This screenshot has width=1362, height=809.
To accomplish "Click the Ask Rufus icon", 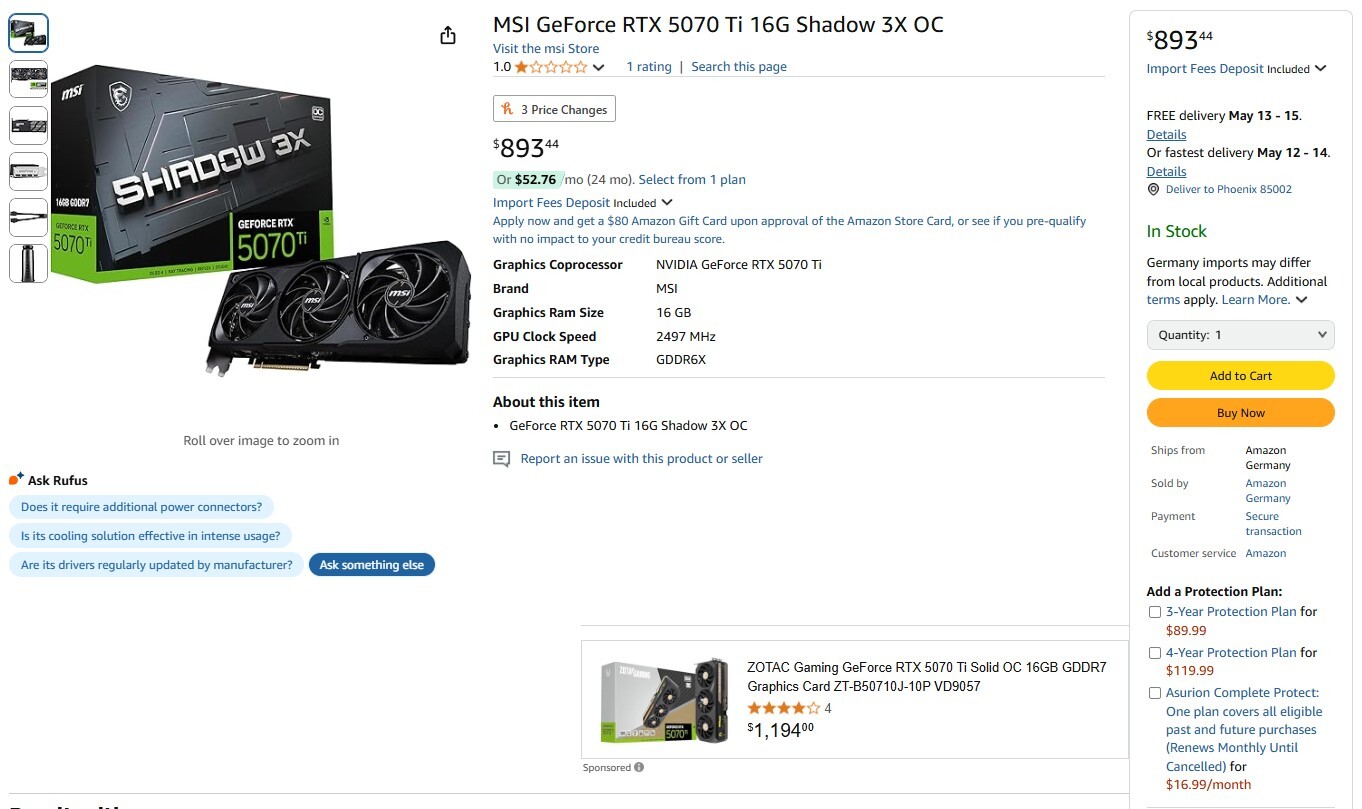I will click(x=16, y=480).
